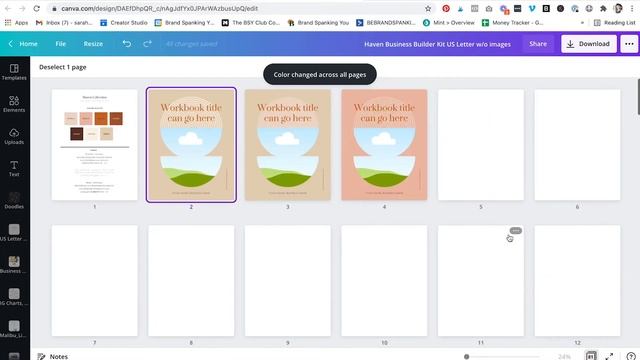Go Home from the editor
This screenshot has width=640, height=360.
pos(24,44)
